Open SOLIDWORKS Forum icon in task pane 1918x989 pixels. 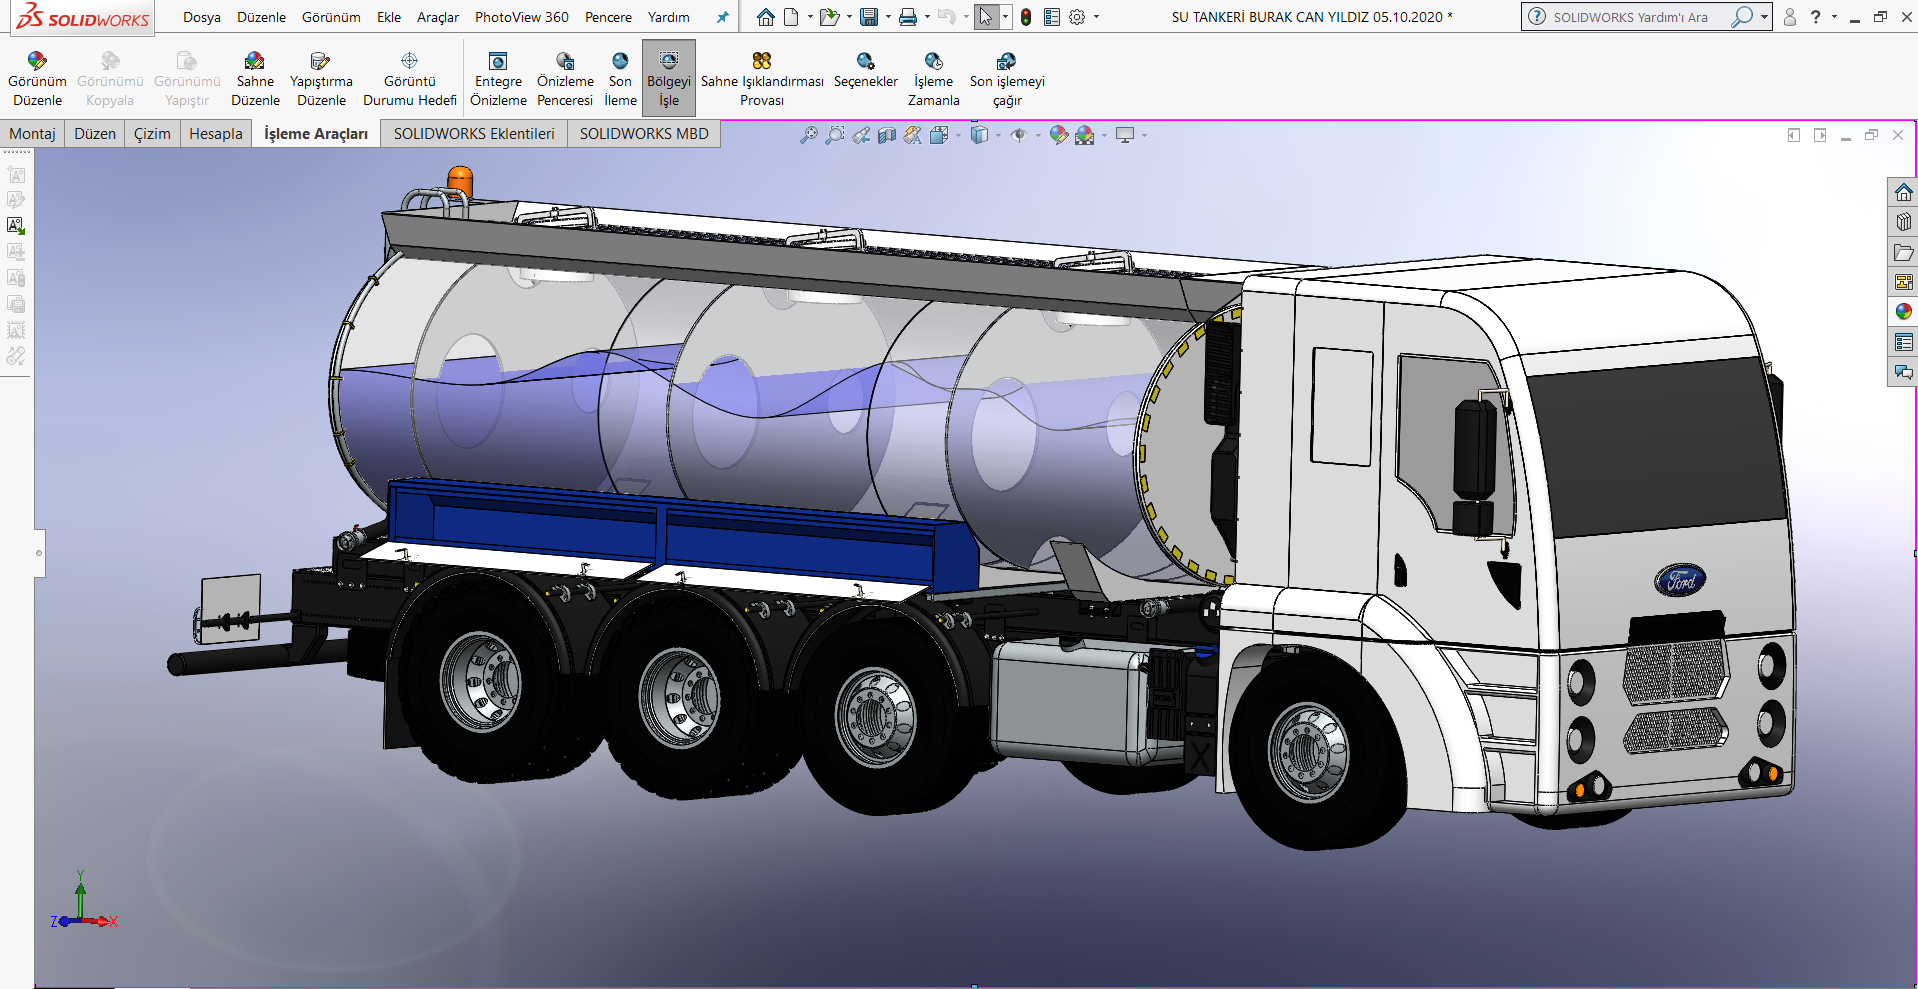(x=1903, y=372)
